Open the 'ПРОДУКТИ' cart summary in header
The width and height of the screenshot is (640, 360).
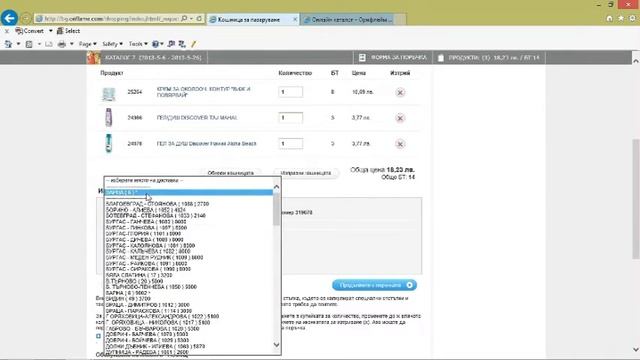489,58
